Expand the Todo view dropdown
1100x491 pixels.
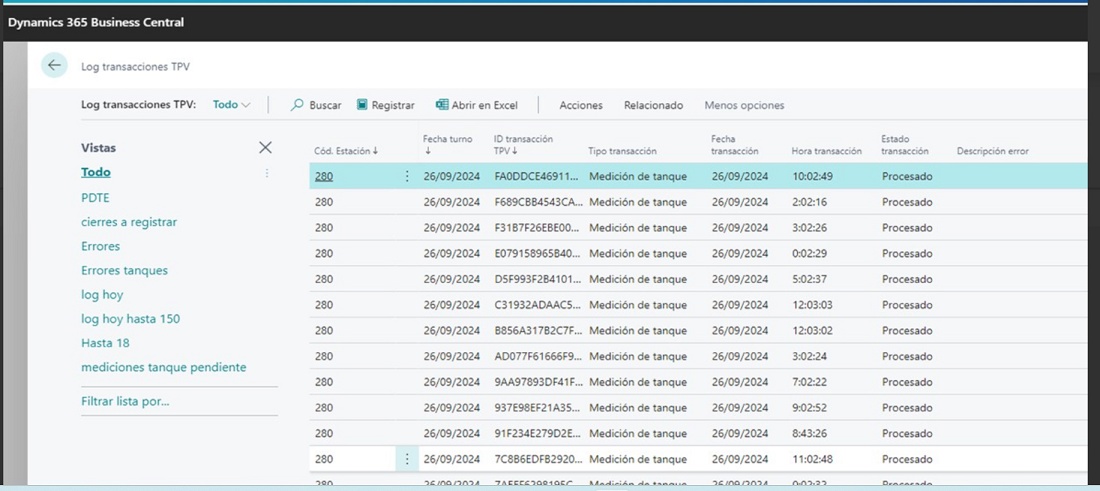point(232,105)
